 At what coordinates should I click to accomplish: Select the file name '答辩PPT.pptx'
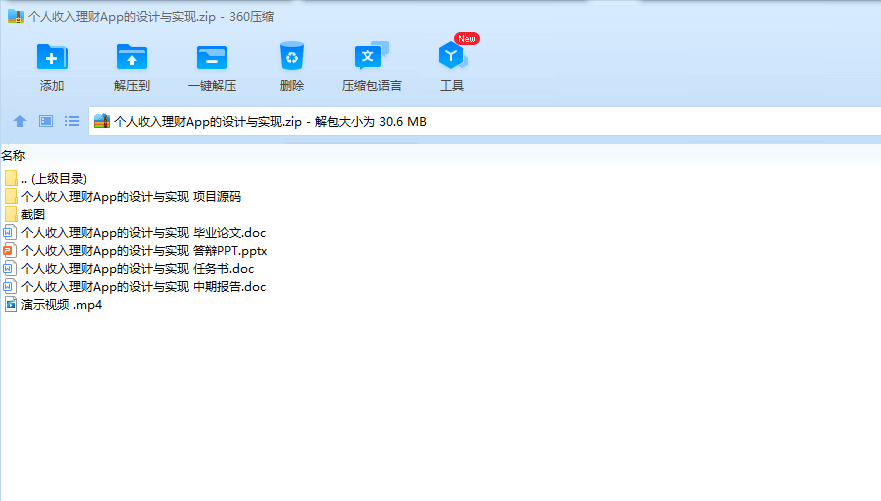click(144, 250)
